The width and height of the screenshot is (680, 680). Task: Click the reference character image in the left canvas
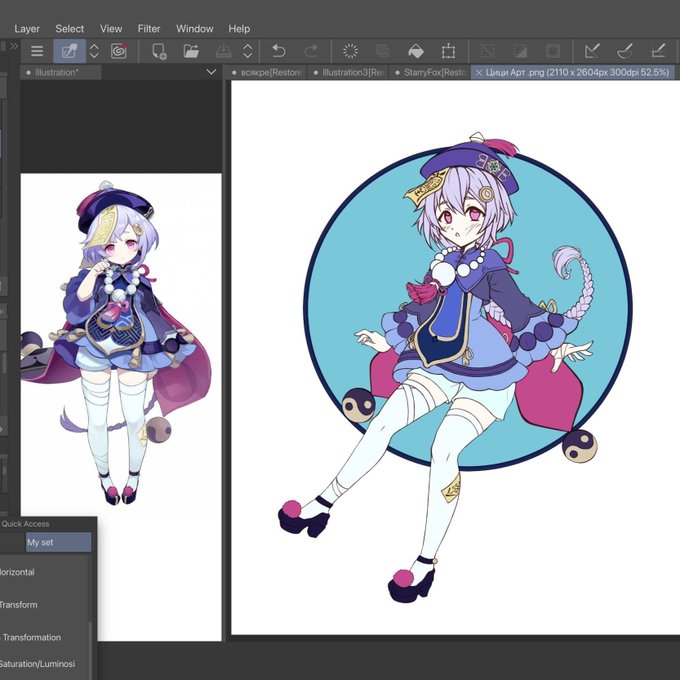(115, 343)
